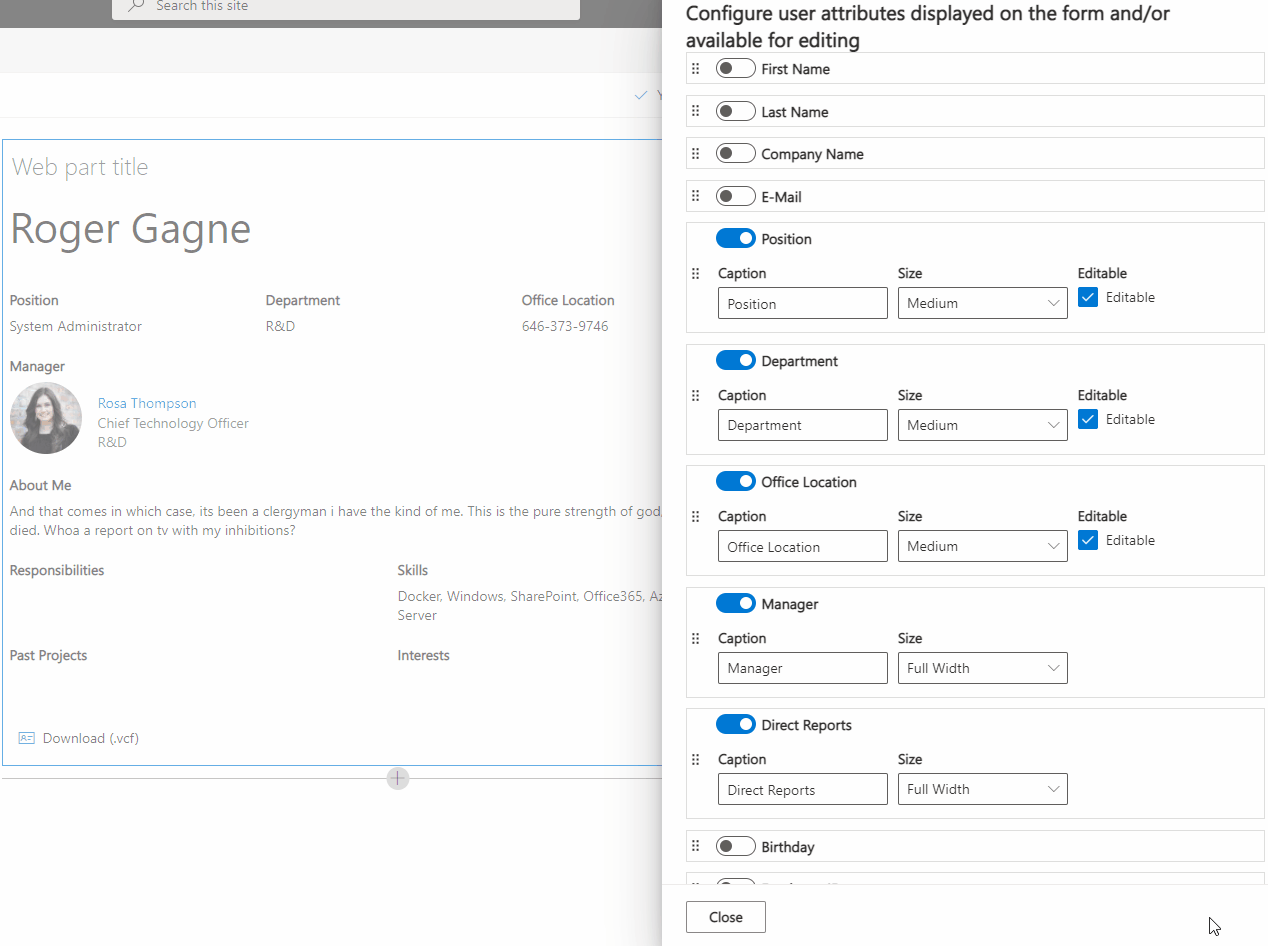Open Rosa Thompson's profile link
The image size is (1268, 946).
tap(147, 403)
